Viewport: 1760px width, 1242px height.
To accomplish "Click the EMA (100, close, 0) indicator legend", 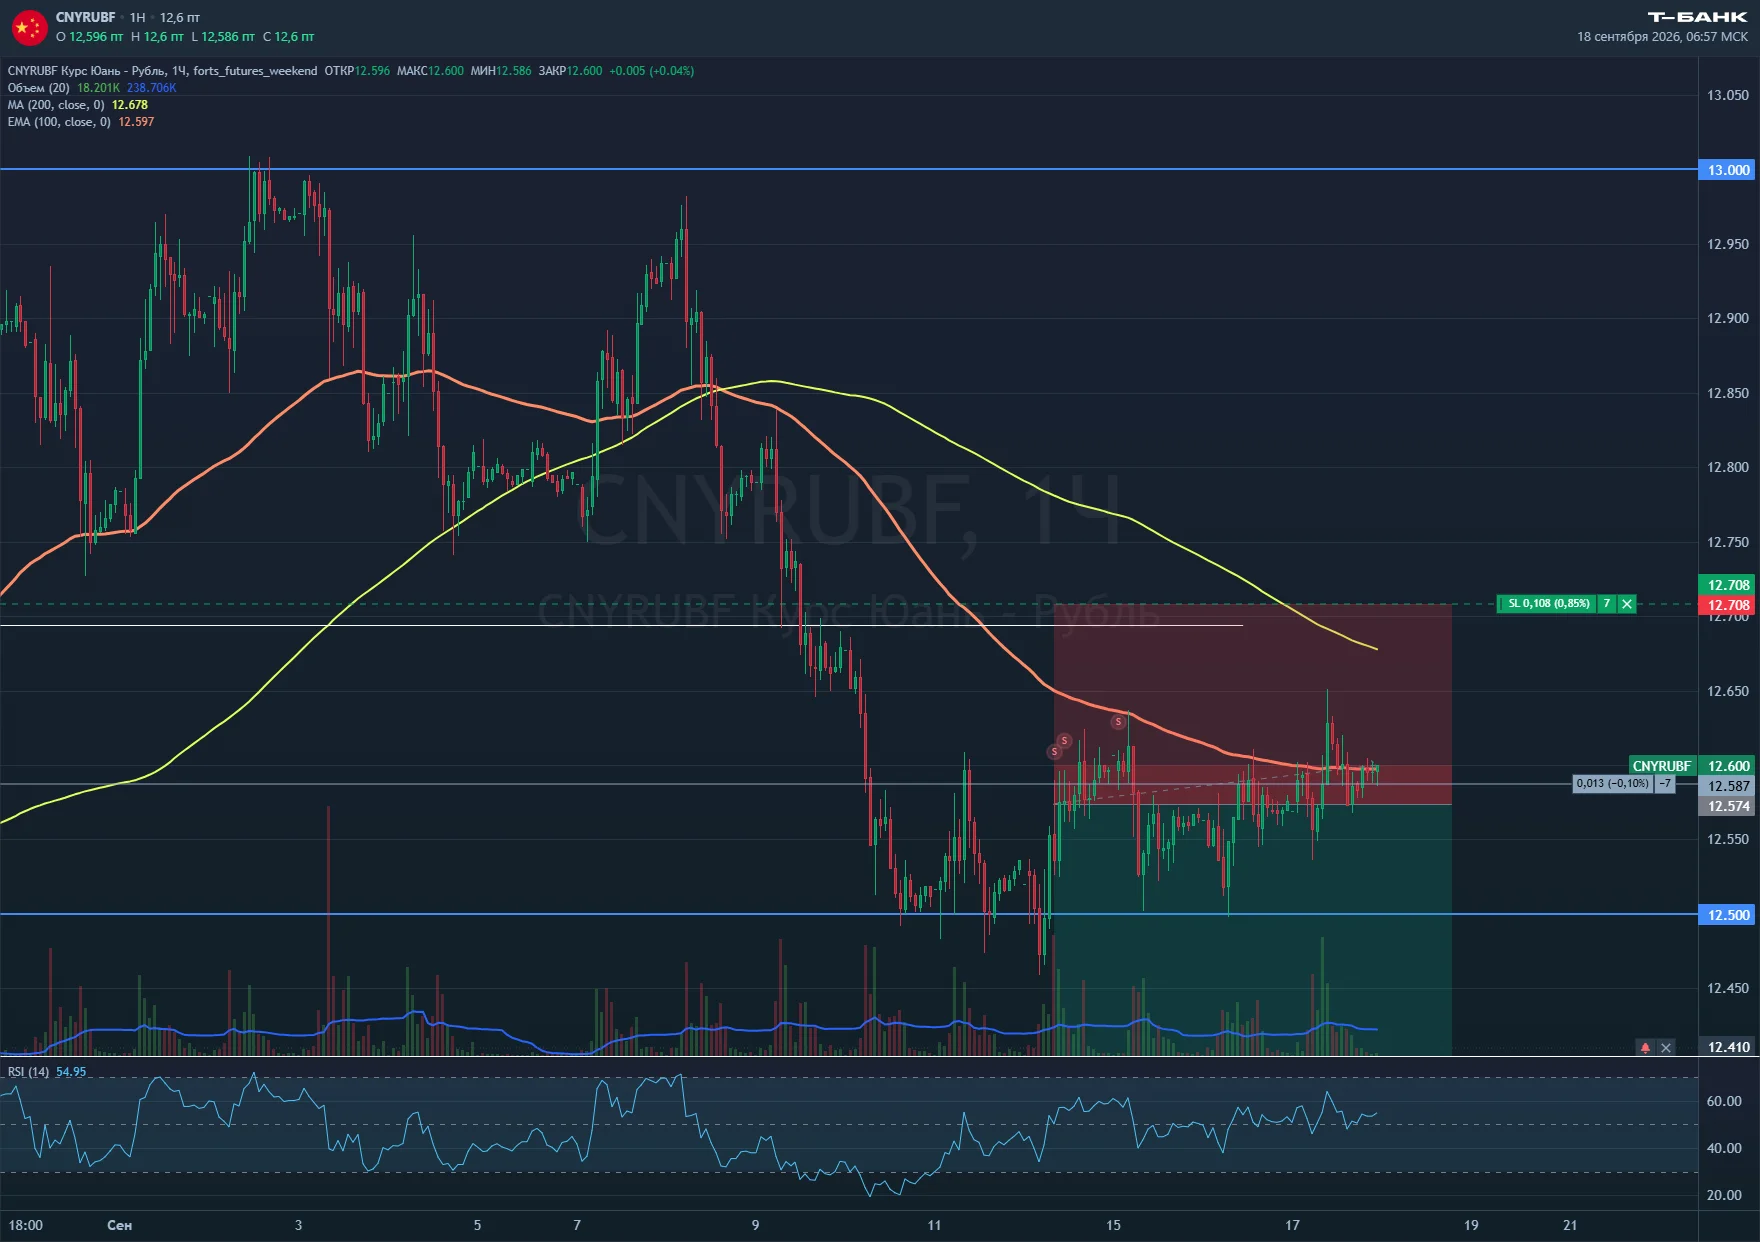I will [x=59, y=122].
